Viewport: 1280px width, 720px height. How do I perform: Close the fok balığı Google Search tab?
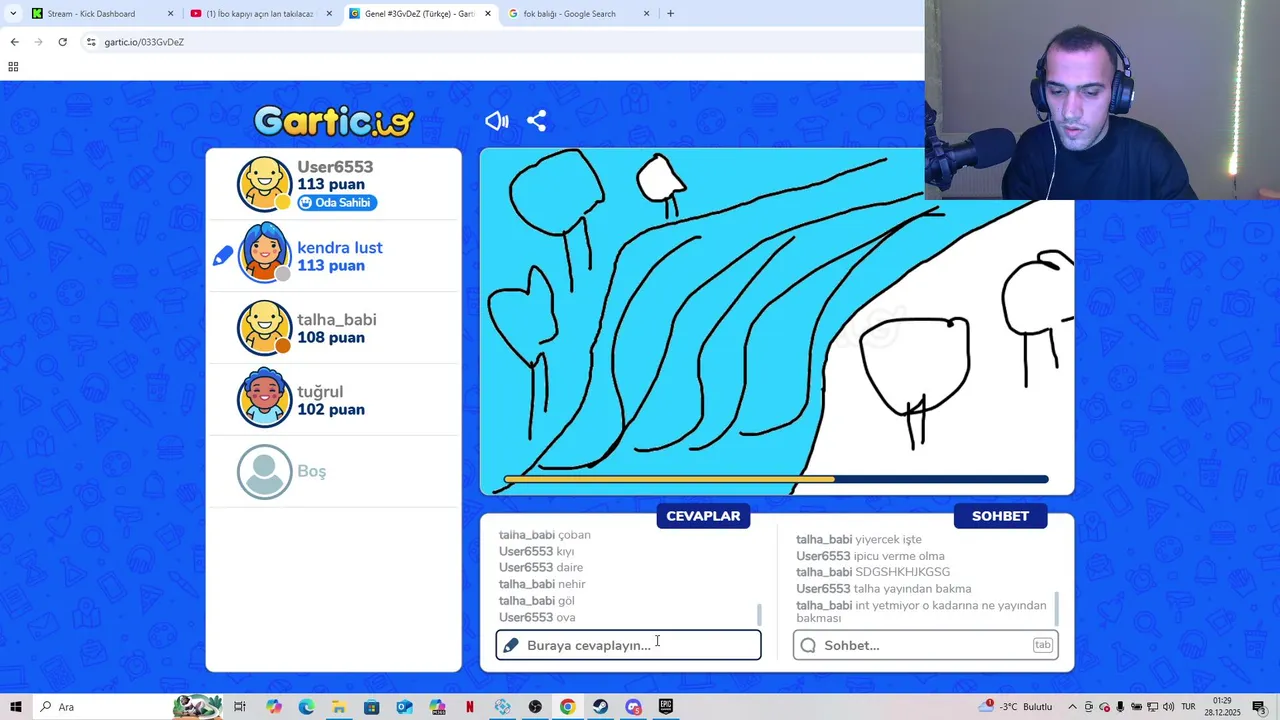coord(646,14)
